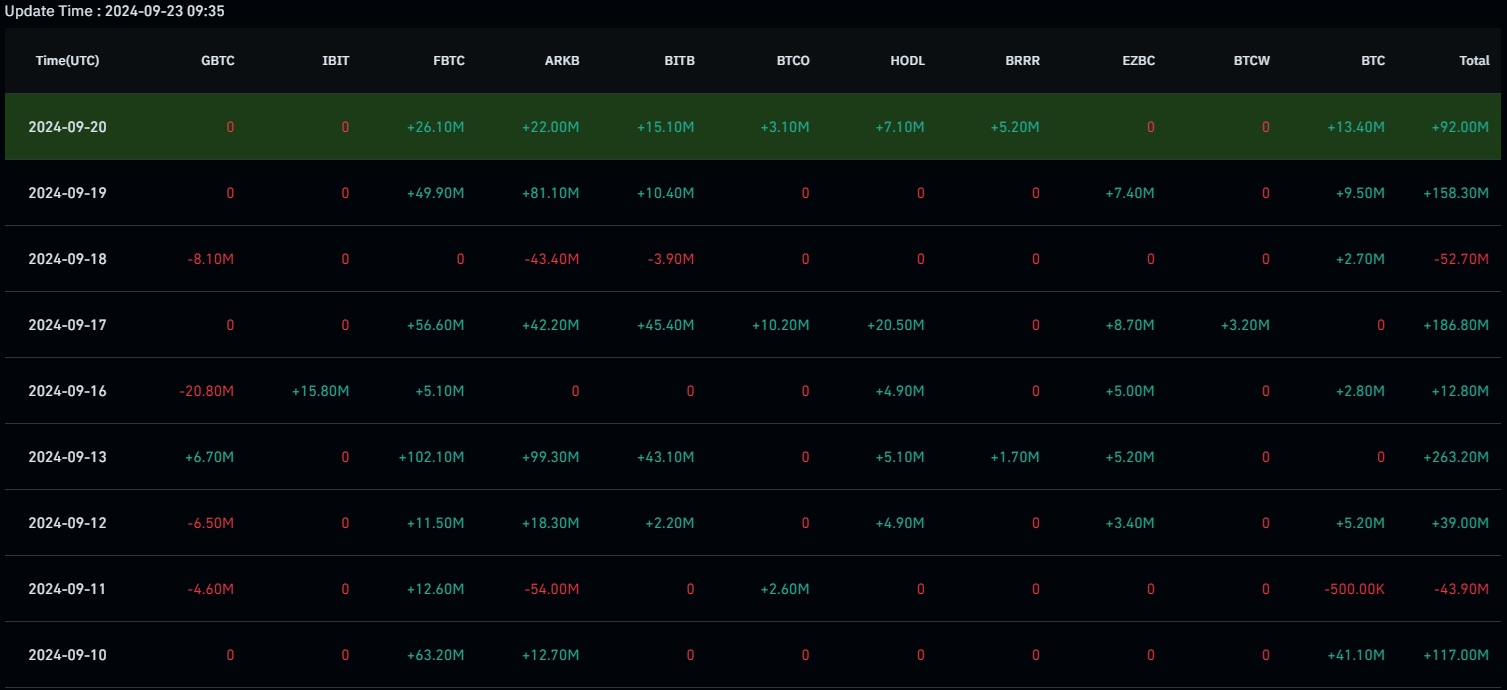Viewport: 1507px width, 690px height.
Task: Click the HODL column header
Action: click(x=907, y=61)
